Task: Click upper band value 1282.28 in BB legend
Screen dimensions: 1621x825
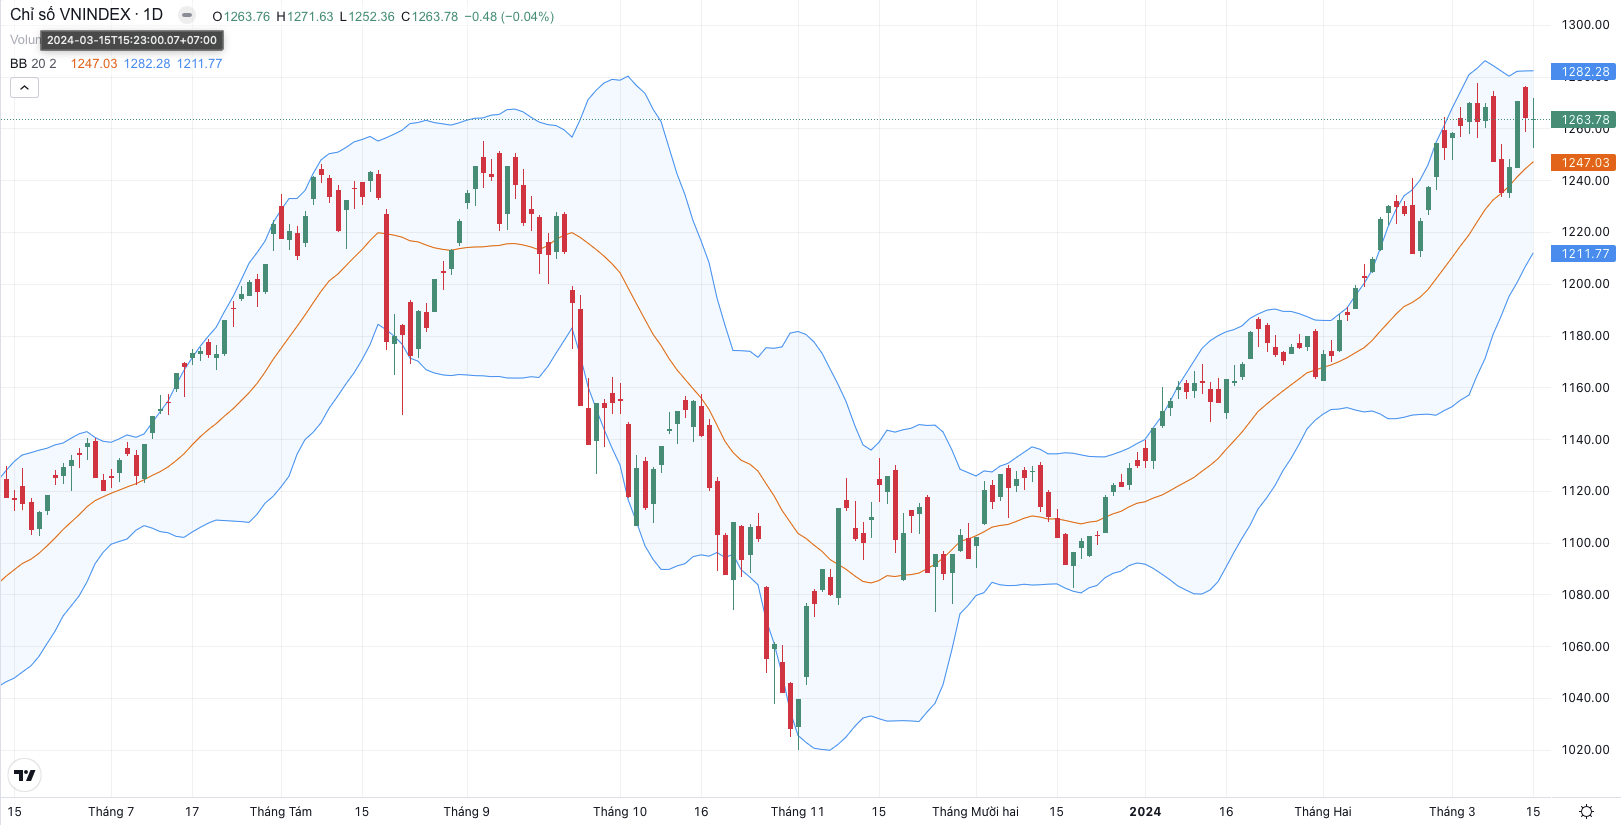Action: tap(147, 63)
